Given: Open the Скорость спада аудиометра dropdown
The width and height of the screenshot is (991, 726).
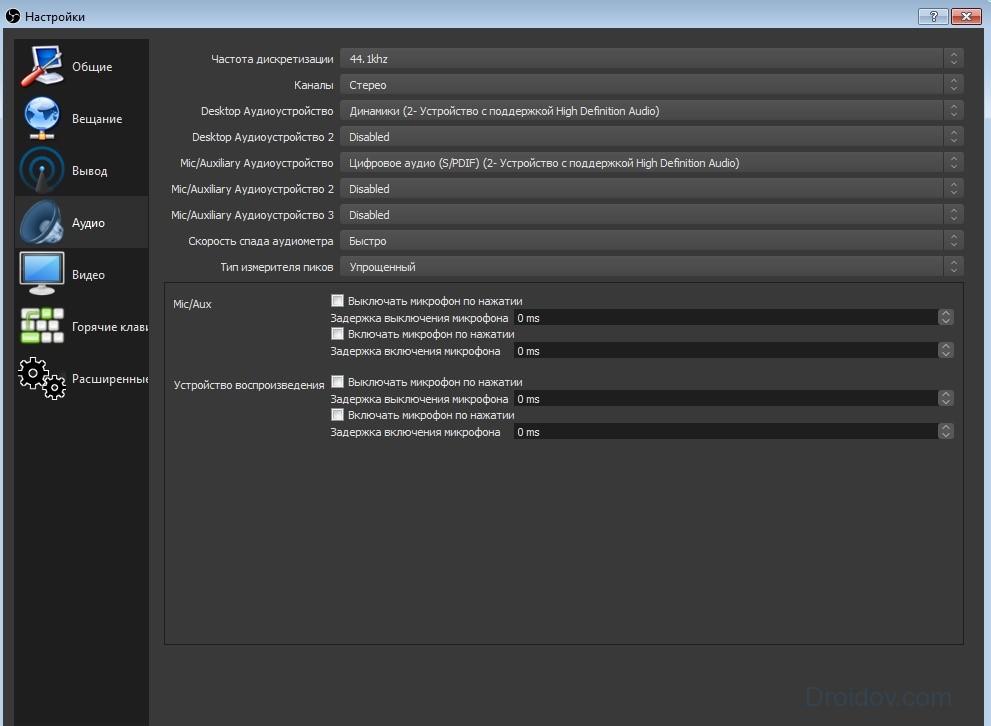Looking at the screenshot, I should 652,241.
